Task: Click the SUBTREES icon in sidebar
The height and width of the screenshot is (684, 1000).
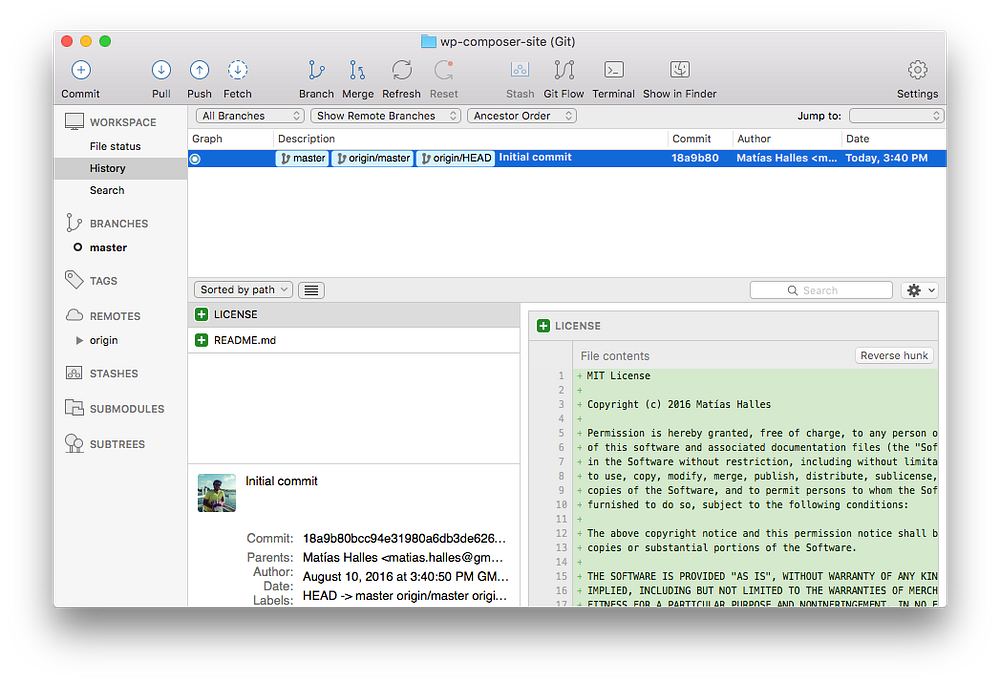Action: pos(74,444)
